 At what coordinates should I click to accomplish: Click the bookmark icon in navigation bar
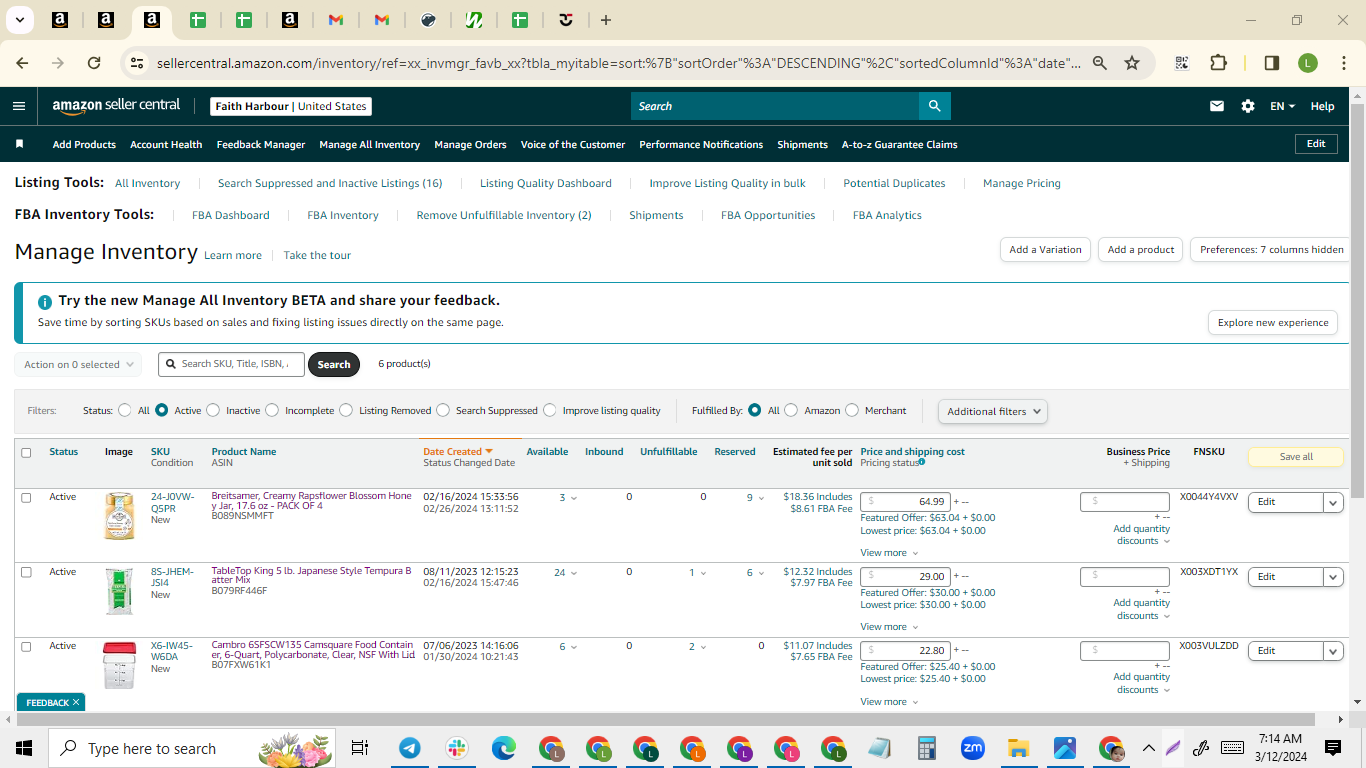(19, 144)
